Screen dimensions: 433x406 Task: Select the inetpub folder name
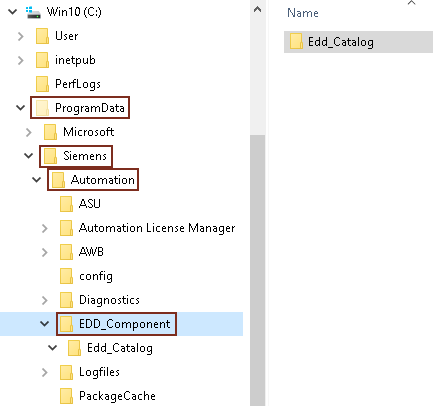(75, 60)
